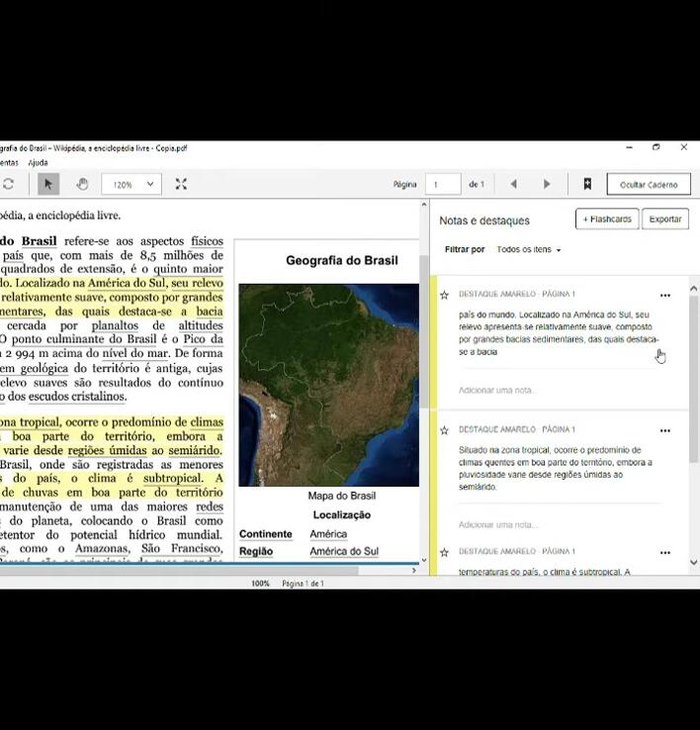Viewport: 700px width, 730px height.
Task: Open the 'semiárido' link in text
Action: [195, 451]
